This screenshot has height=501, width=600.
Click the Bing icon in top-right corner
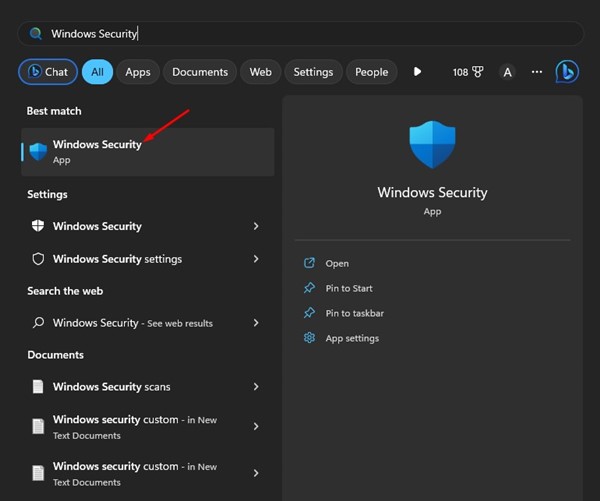[x=567, y=72]
